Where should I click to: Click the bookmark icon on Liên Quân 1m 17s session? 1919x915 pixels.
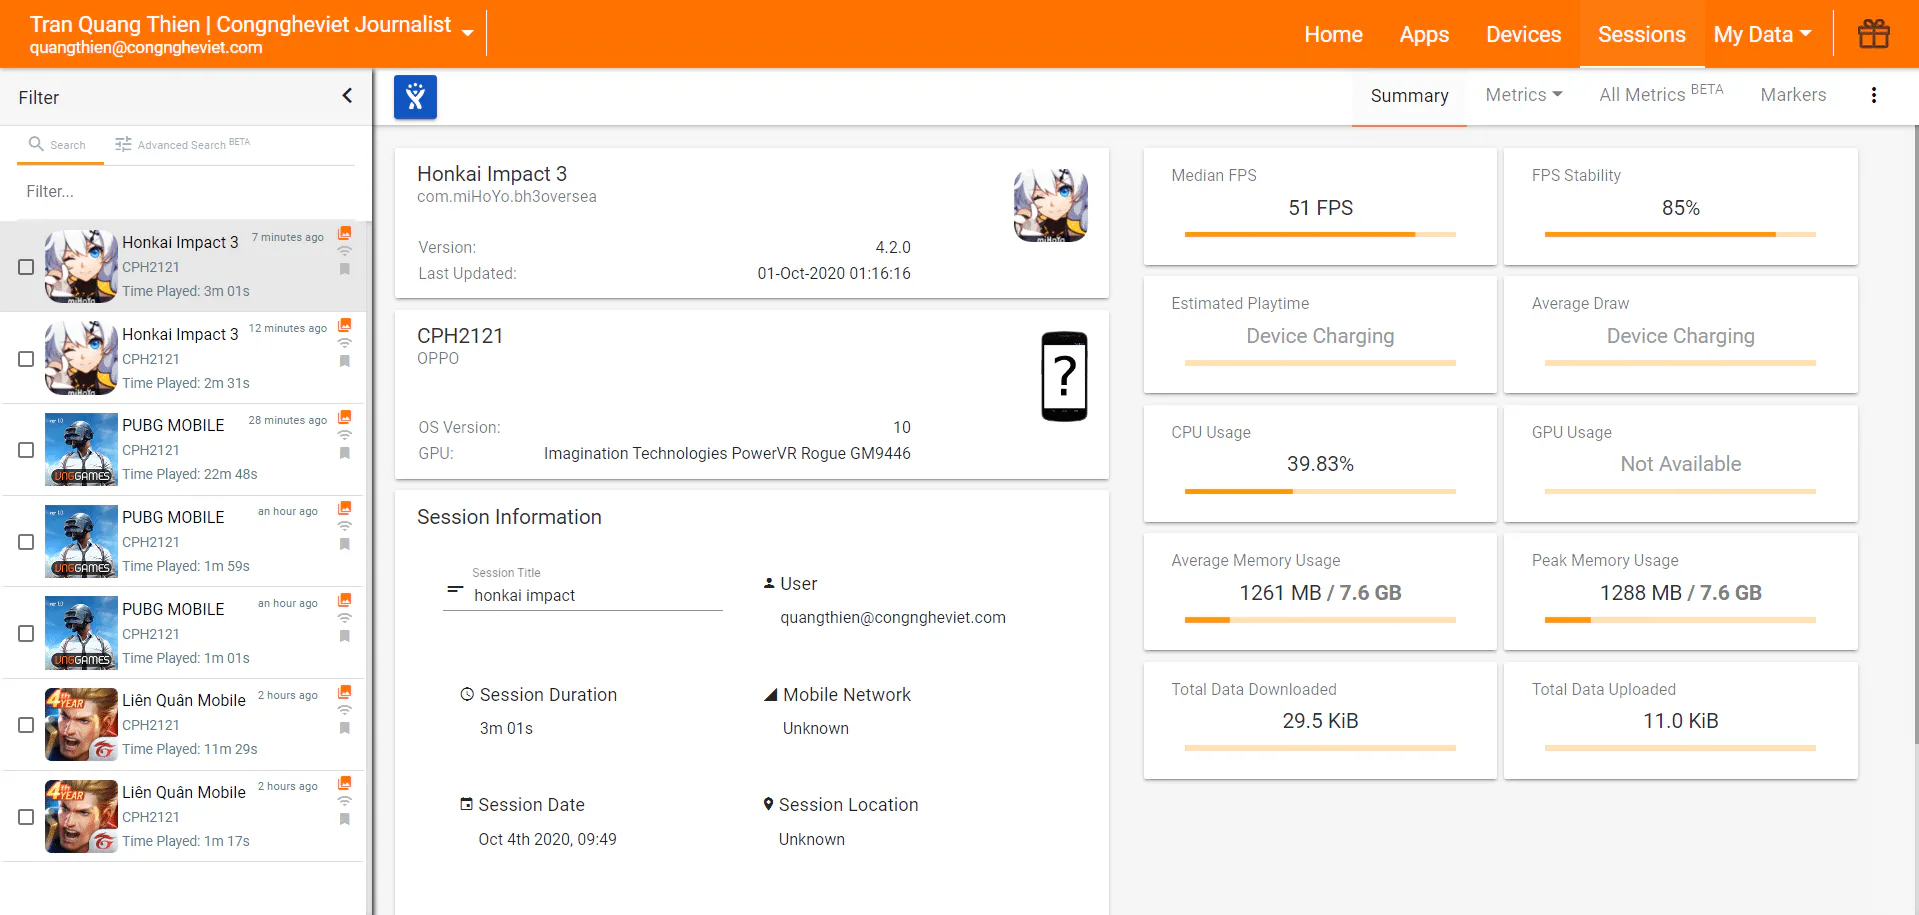[345, 819]
